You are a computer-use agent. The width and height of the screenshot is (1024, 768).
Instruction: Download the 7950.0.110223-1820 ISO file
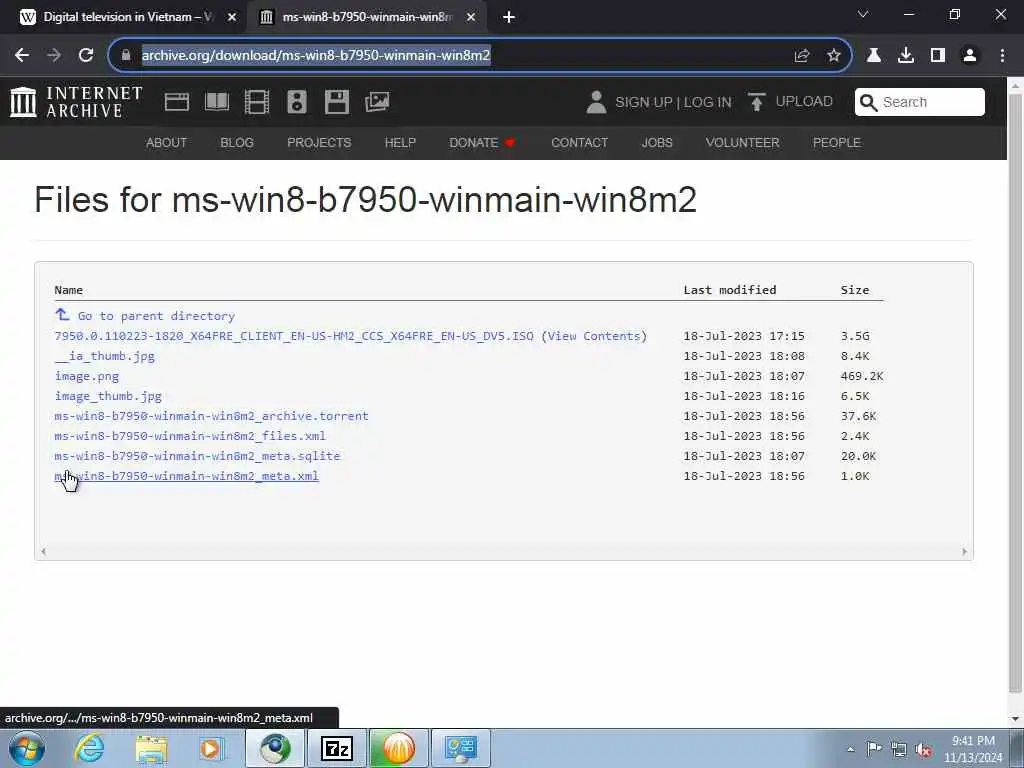tap(294, 336)
